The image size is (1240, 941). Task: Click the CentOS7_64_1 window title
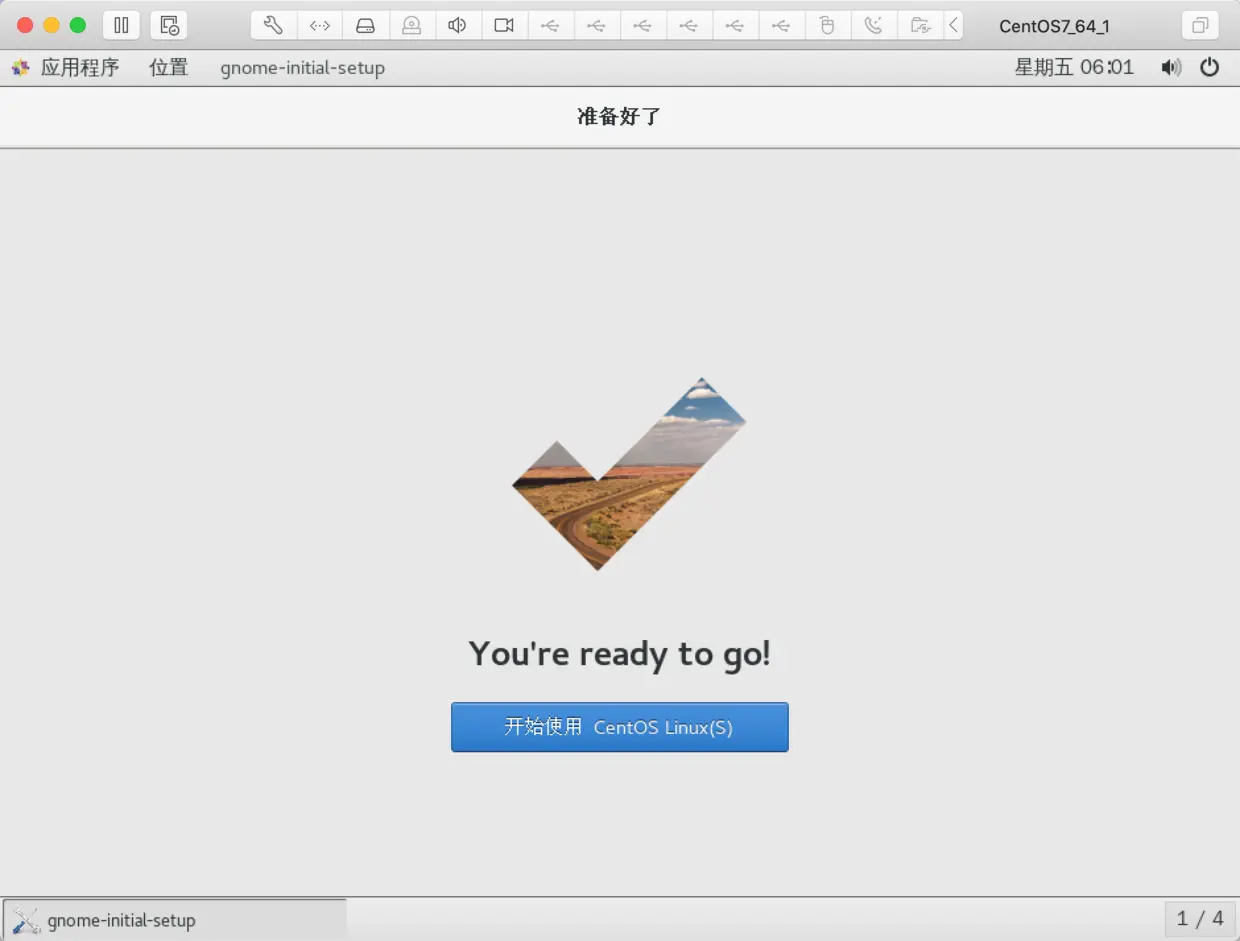1054,26
